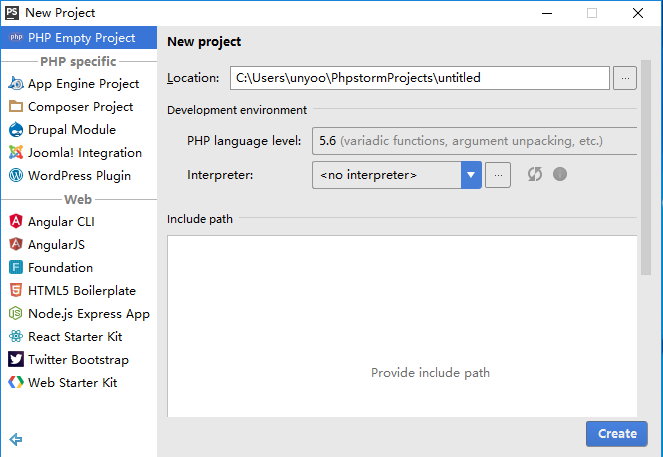Click the Node.js Express App icon

click(16, 313)
